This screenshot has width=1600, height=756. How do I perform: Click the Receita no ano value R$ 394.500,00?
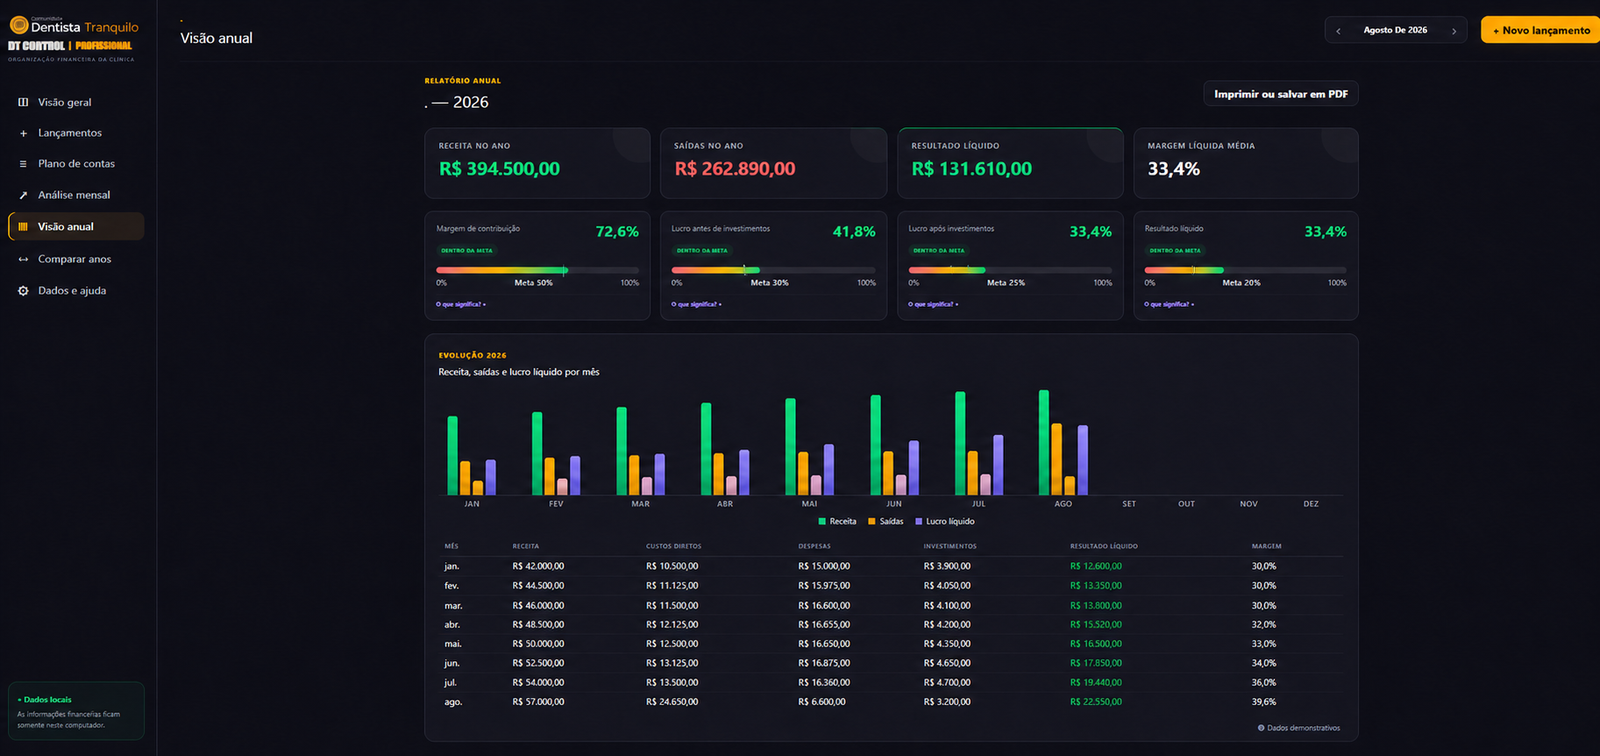point(499,169)
